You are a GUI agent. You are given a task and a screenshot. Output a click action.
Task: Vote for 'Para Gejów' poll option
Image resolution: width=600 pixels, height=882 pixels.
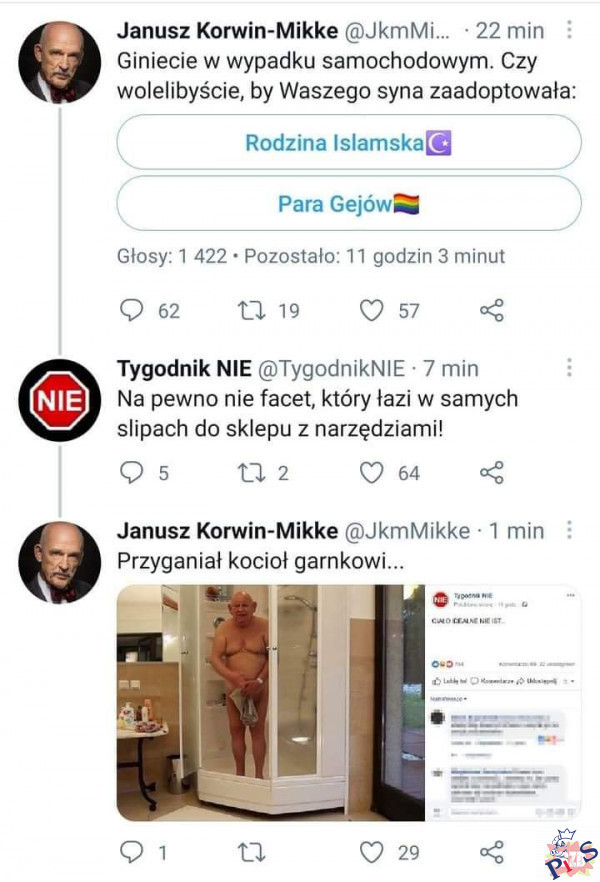point(349,204)
